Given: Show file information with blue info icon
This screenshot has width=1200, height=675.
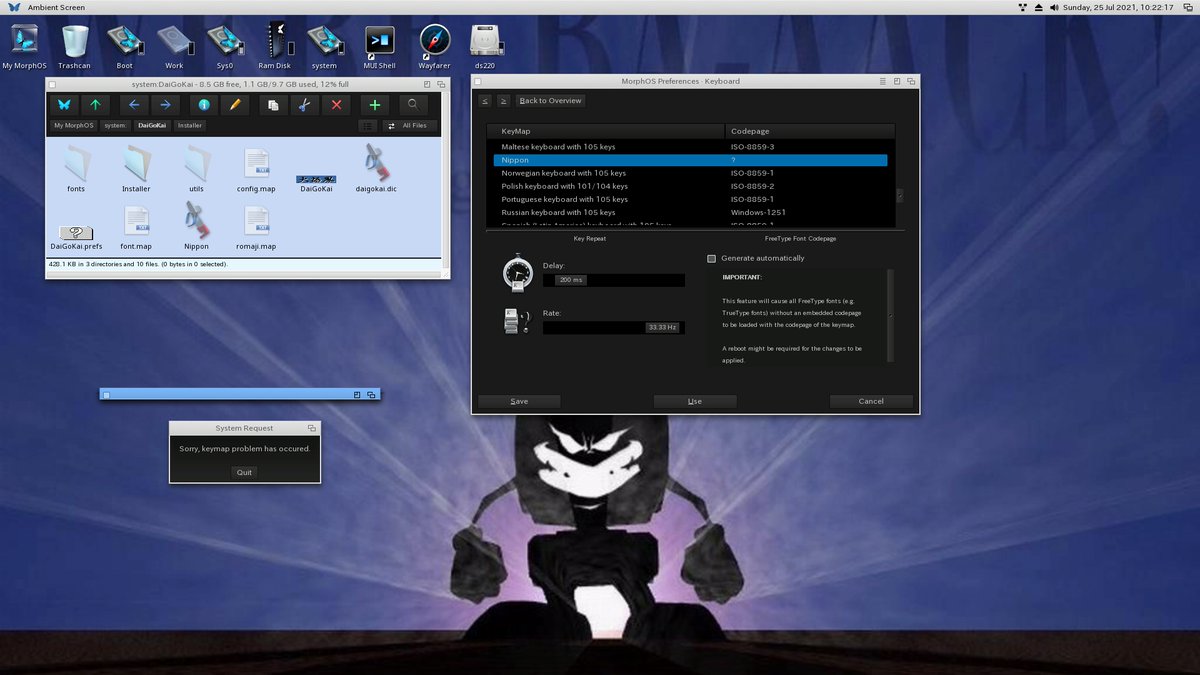Looking at the screenshot, I should [204, 104].
